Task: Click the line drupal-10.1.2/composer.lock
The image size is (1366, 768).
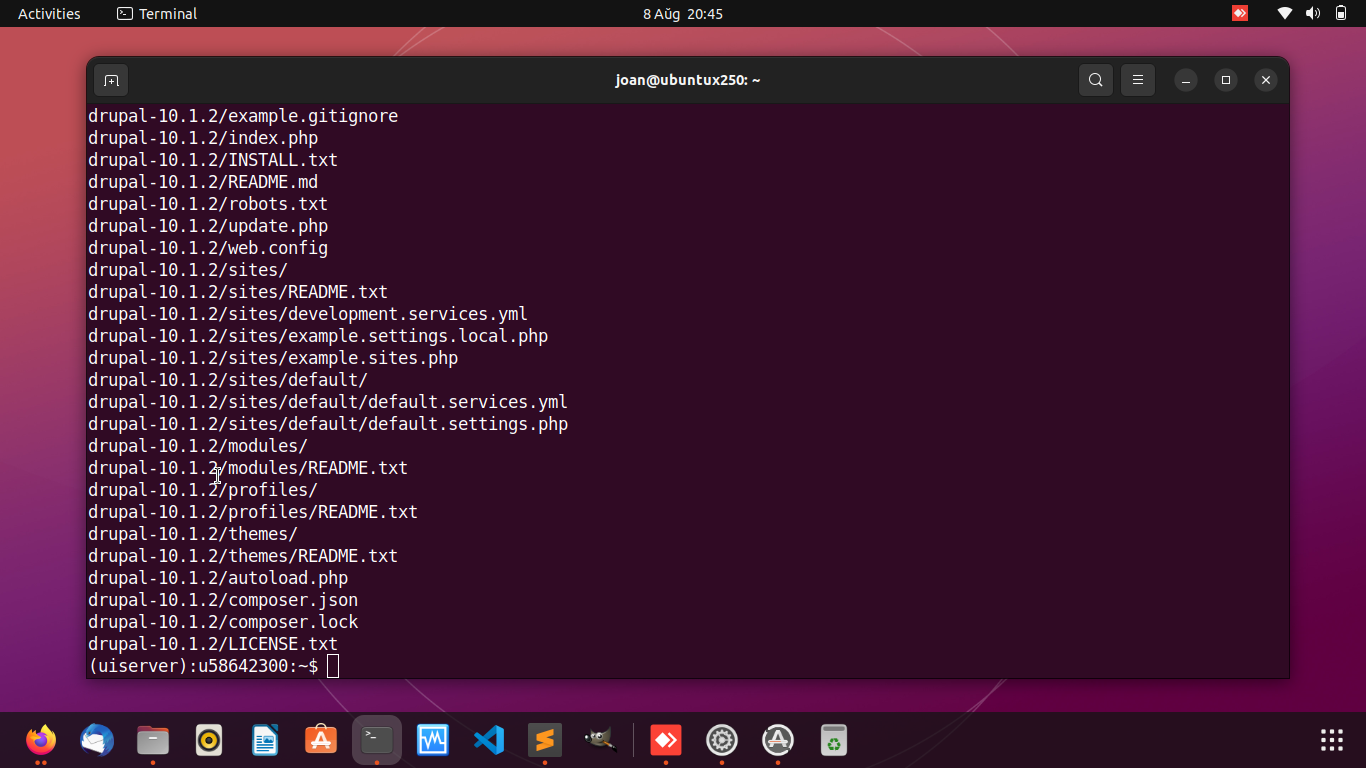Action: [223, 622]
